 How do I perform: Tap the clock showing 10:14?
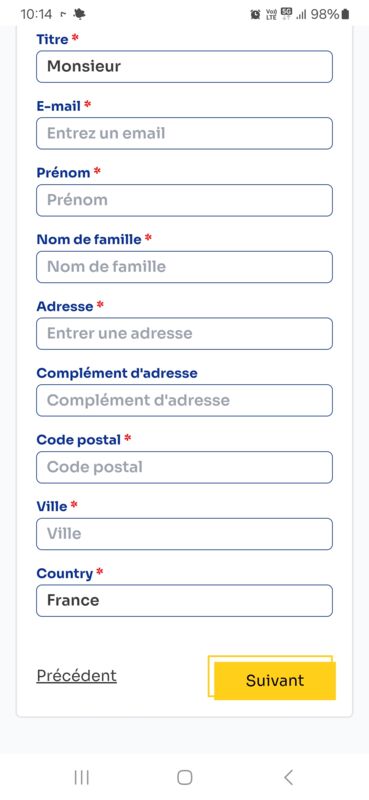36,14
